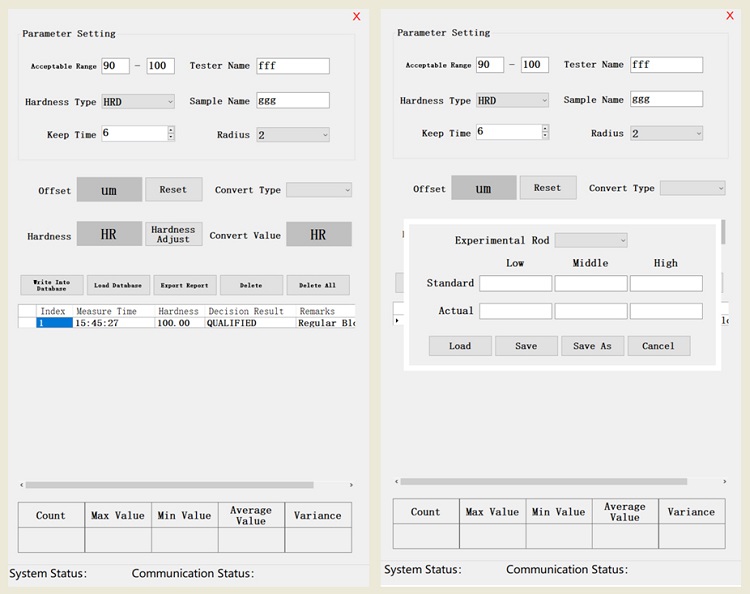750x594 pixels.
Task: Click Actual Low input field
Action: pos(516,311)
